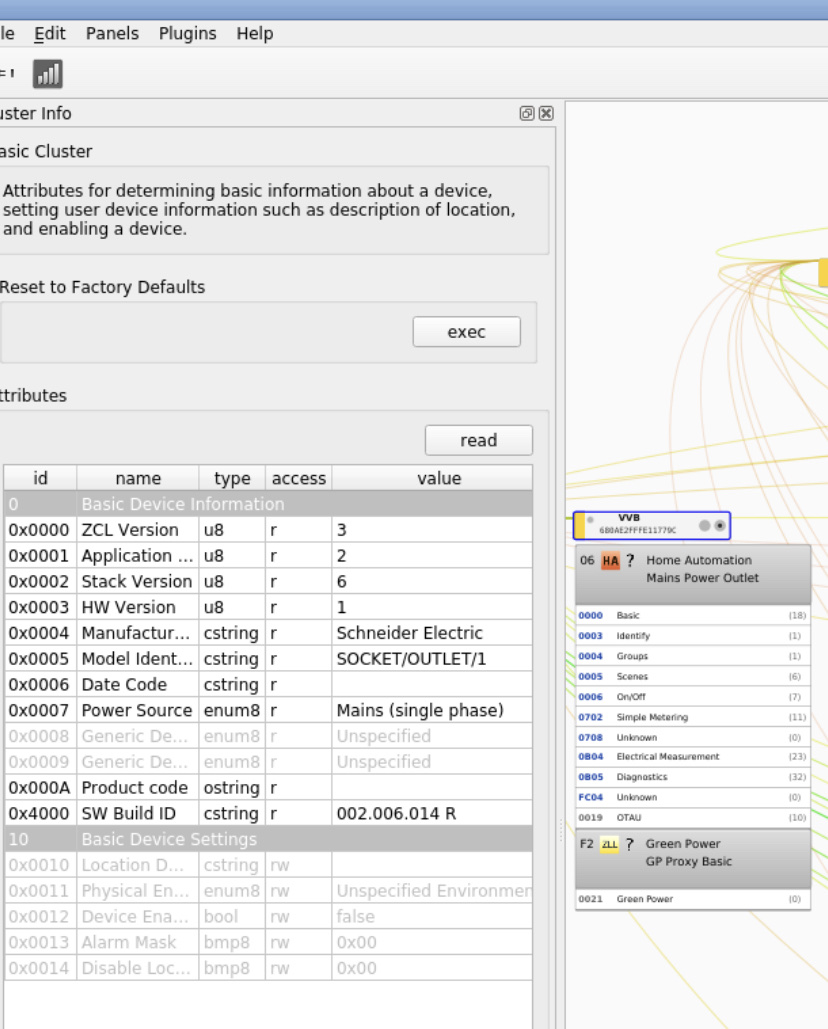
Task: Click the SOCKET/OUTLET/1 model value
Action: pyautogui.click(x=411, y=659)
